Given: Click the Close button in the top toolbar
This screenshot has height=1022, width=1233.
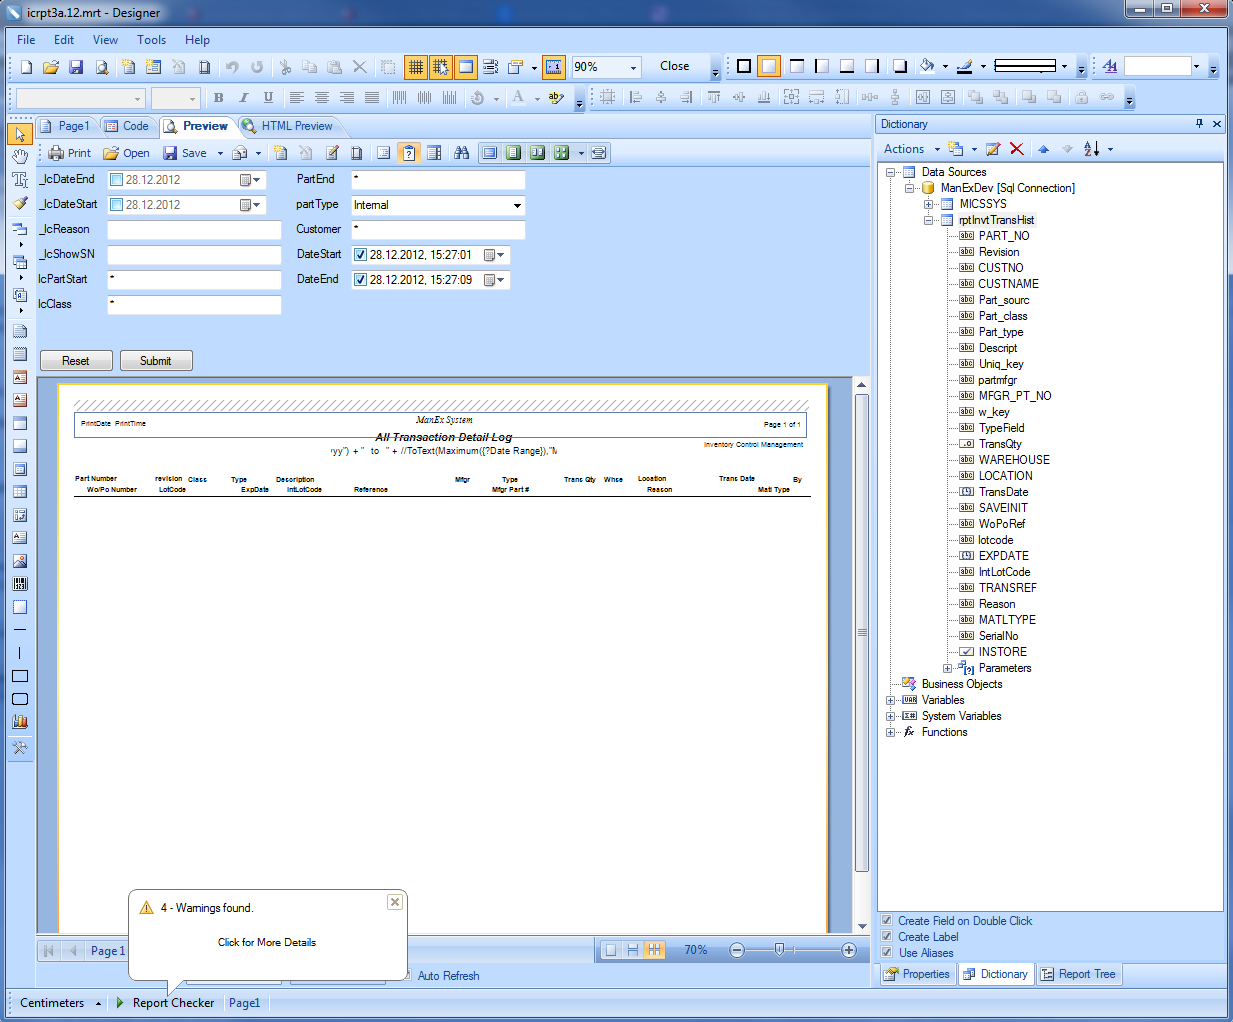Looking at the screenshot, I should point(675,66).
